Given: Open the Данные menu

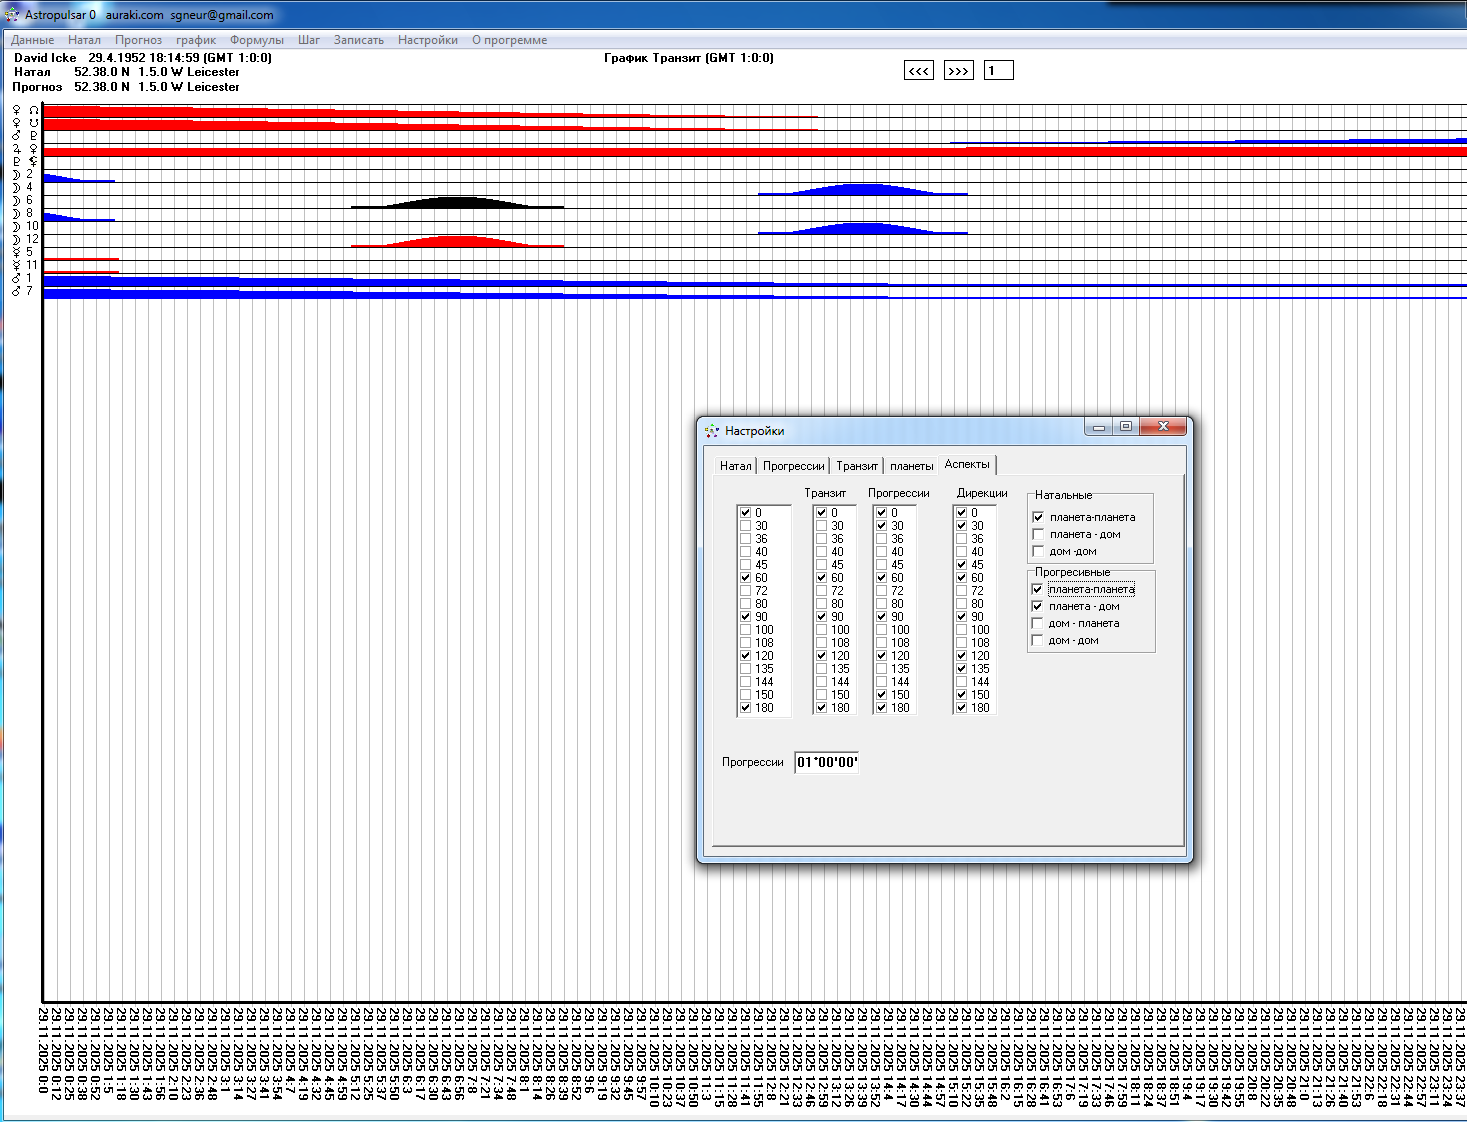Looking at the screenshot, I should pos(32,40).
